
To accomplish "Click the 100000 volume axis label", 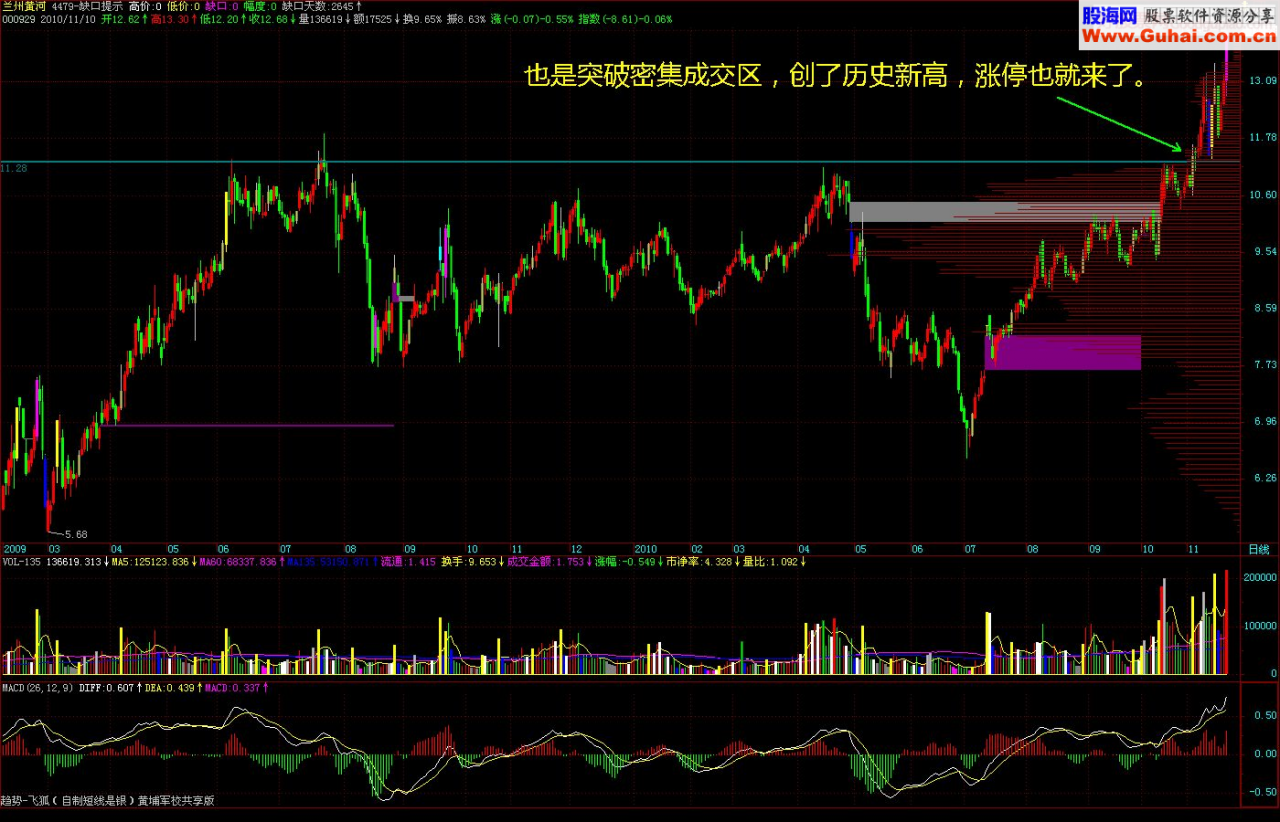I will point(1259,626).
